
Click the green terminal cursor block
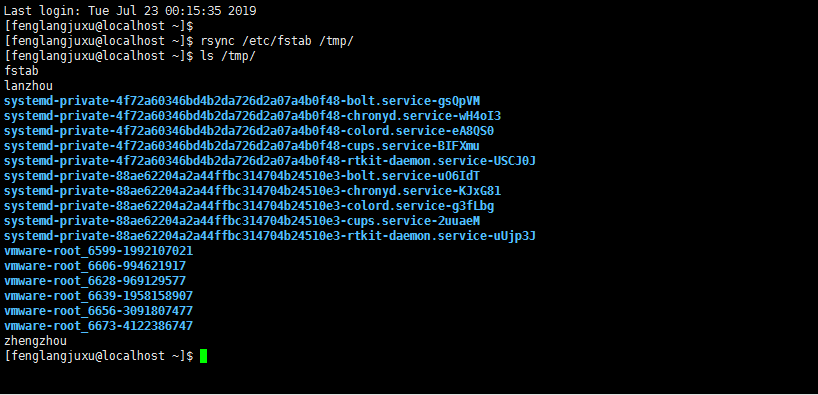[x=203, y=356]
